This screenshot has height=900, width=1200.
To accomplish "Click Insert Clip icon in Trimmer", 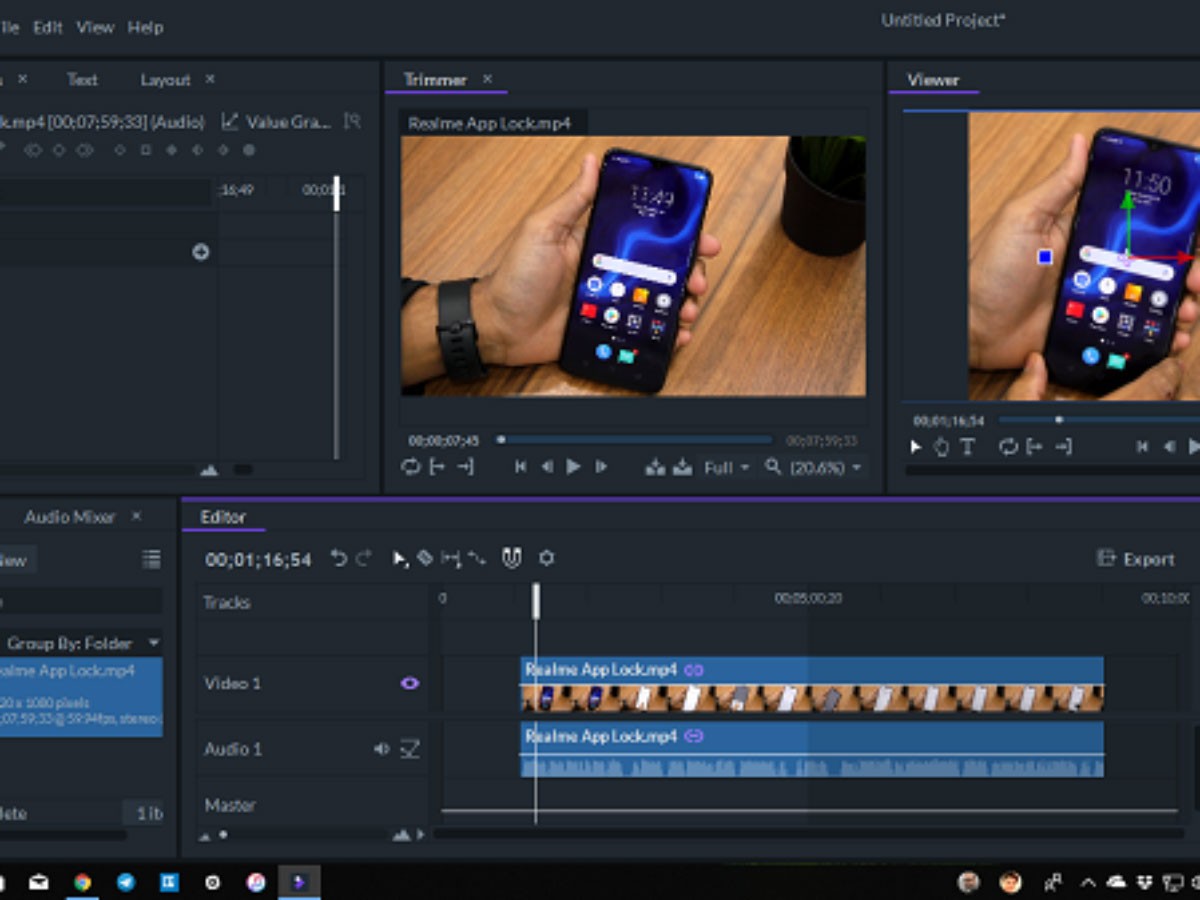I will [x=655, y=466].
